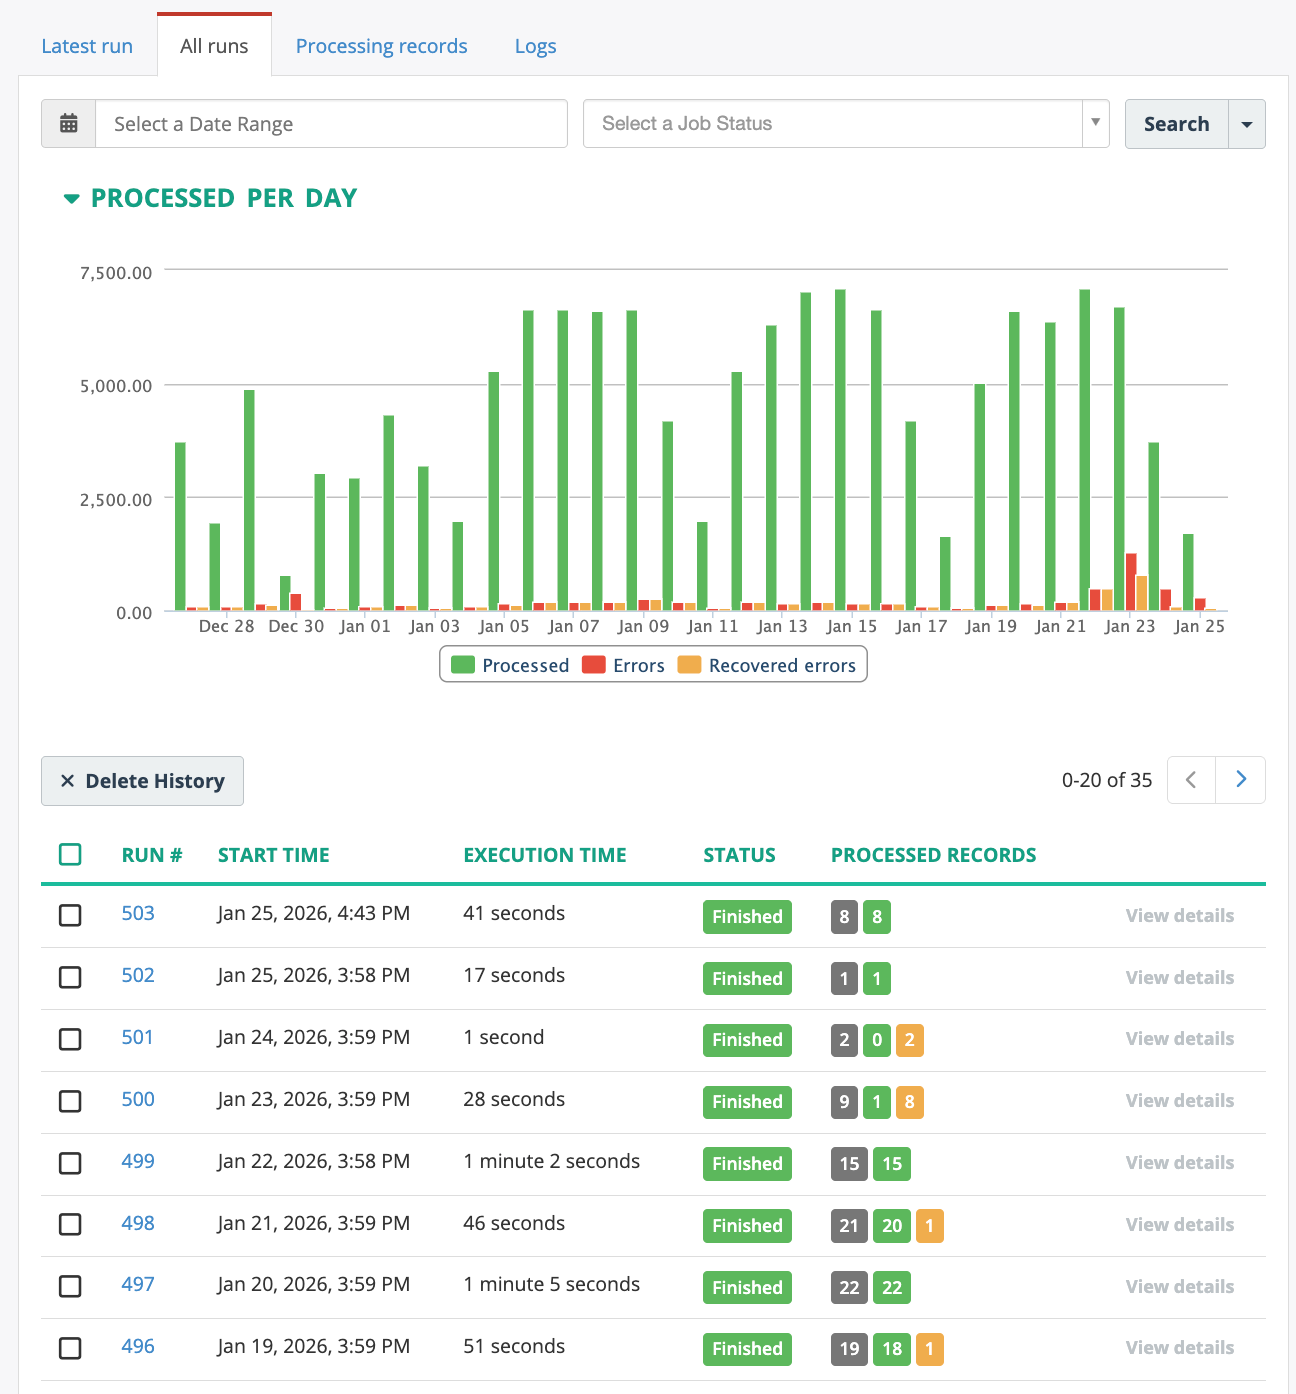Image resolution: width=1296 pixels, height=1394 pixels.
Task: Collapse the Processed Per Day section
Action: [x=71, y=199]
